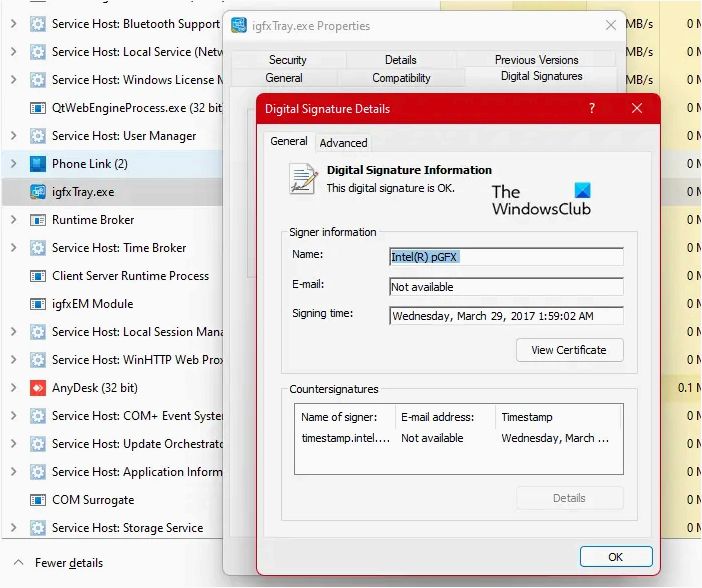
Task: Select the COM Surrogate process row
Action: pos(112,500)
